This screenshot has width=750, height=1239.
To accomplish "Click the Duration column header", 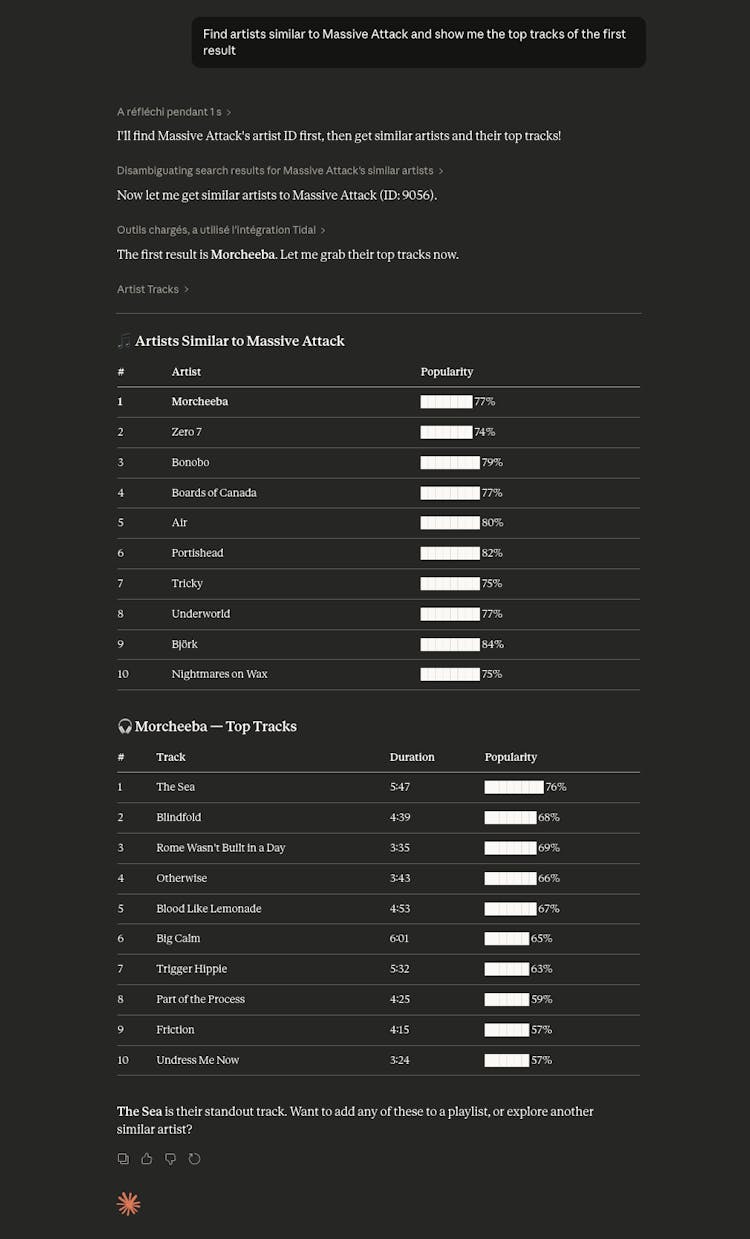I will (412, 757).
